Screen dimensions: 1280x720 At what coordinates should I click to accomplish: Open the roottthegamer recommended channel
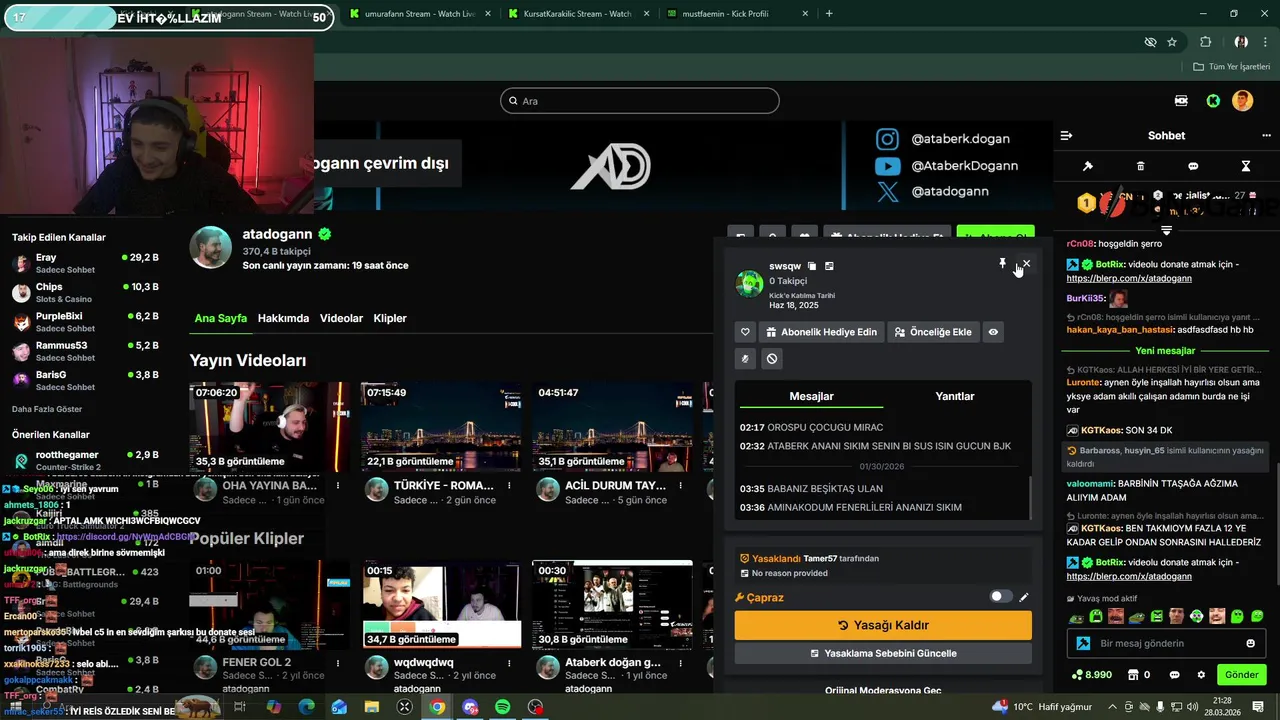pyautogui.click(x=85, y=460)
